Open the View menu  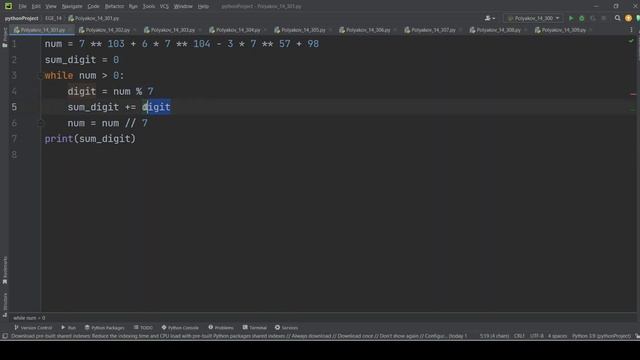coord(51,6)
